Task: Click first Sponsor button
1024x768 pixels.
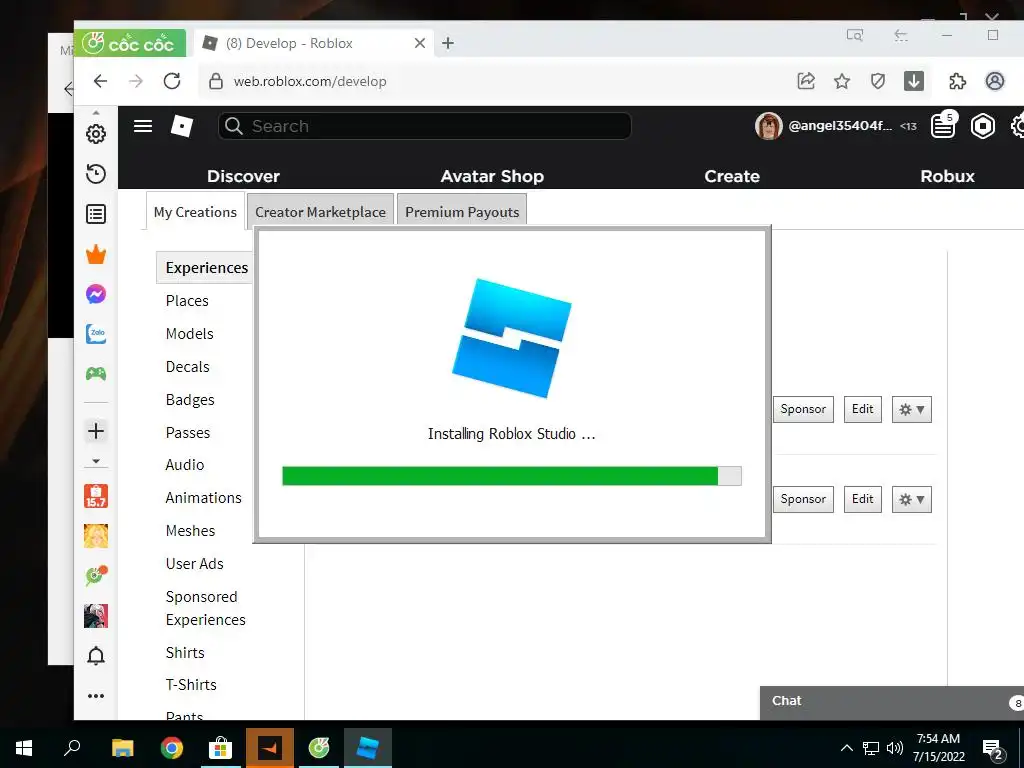Action: [x=803, y=409]
